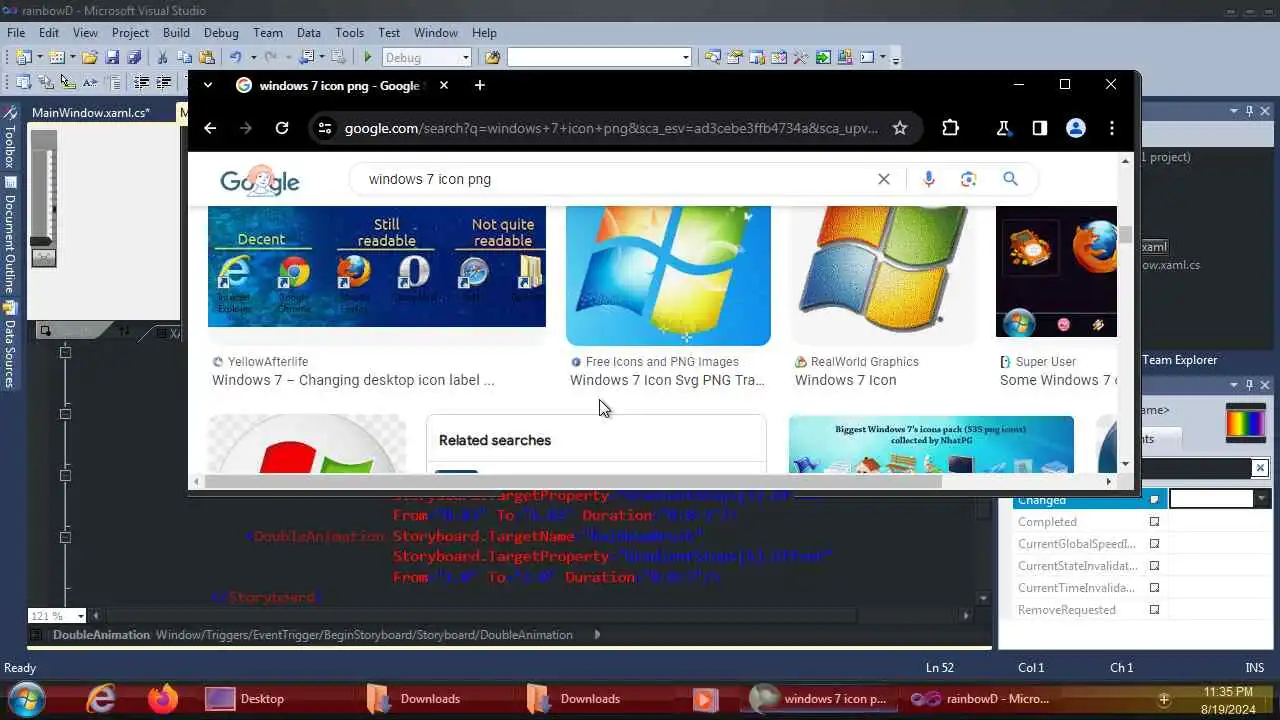Image resolution: width=1280 pixels, height=720 pixels.
Task: Click the Chrome address bar
Action: [612, 128]
